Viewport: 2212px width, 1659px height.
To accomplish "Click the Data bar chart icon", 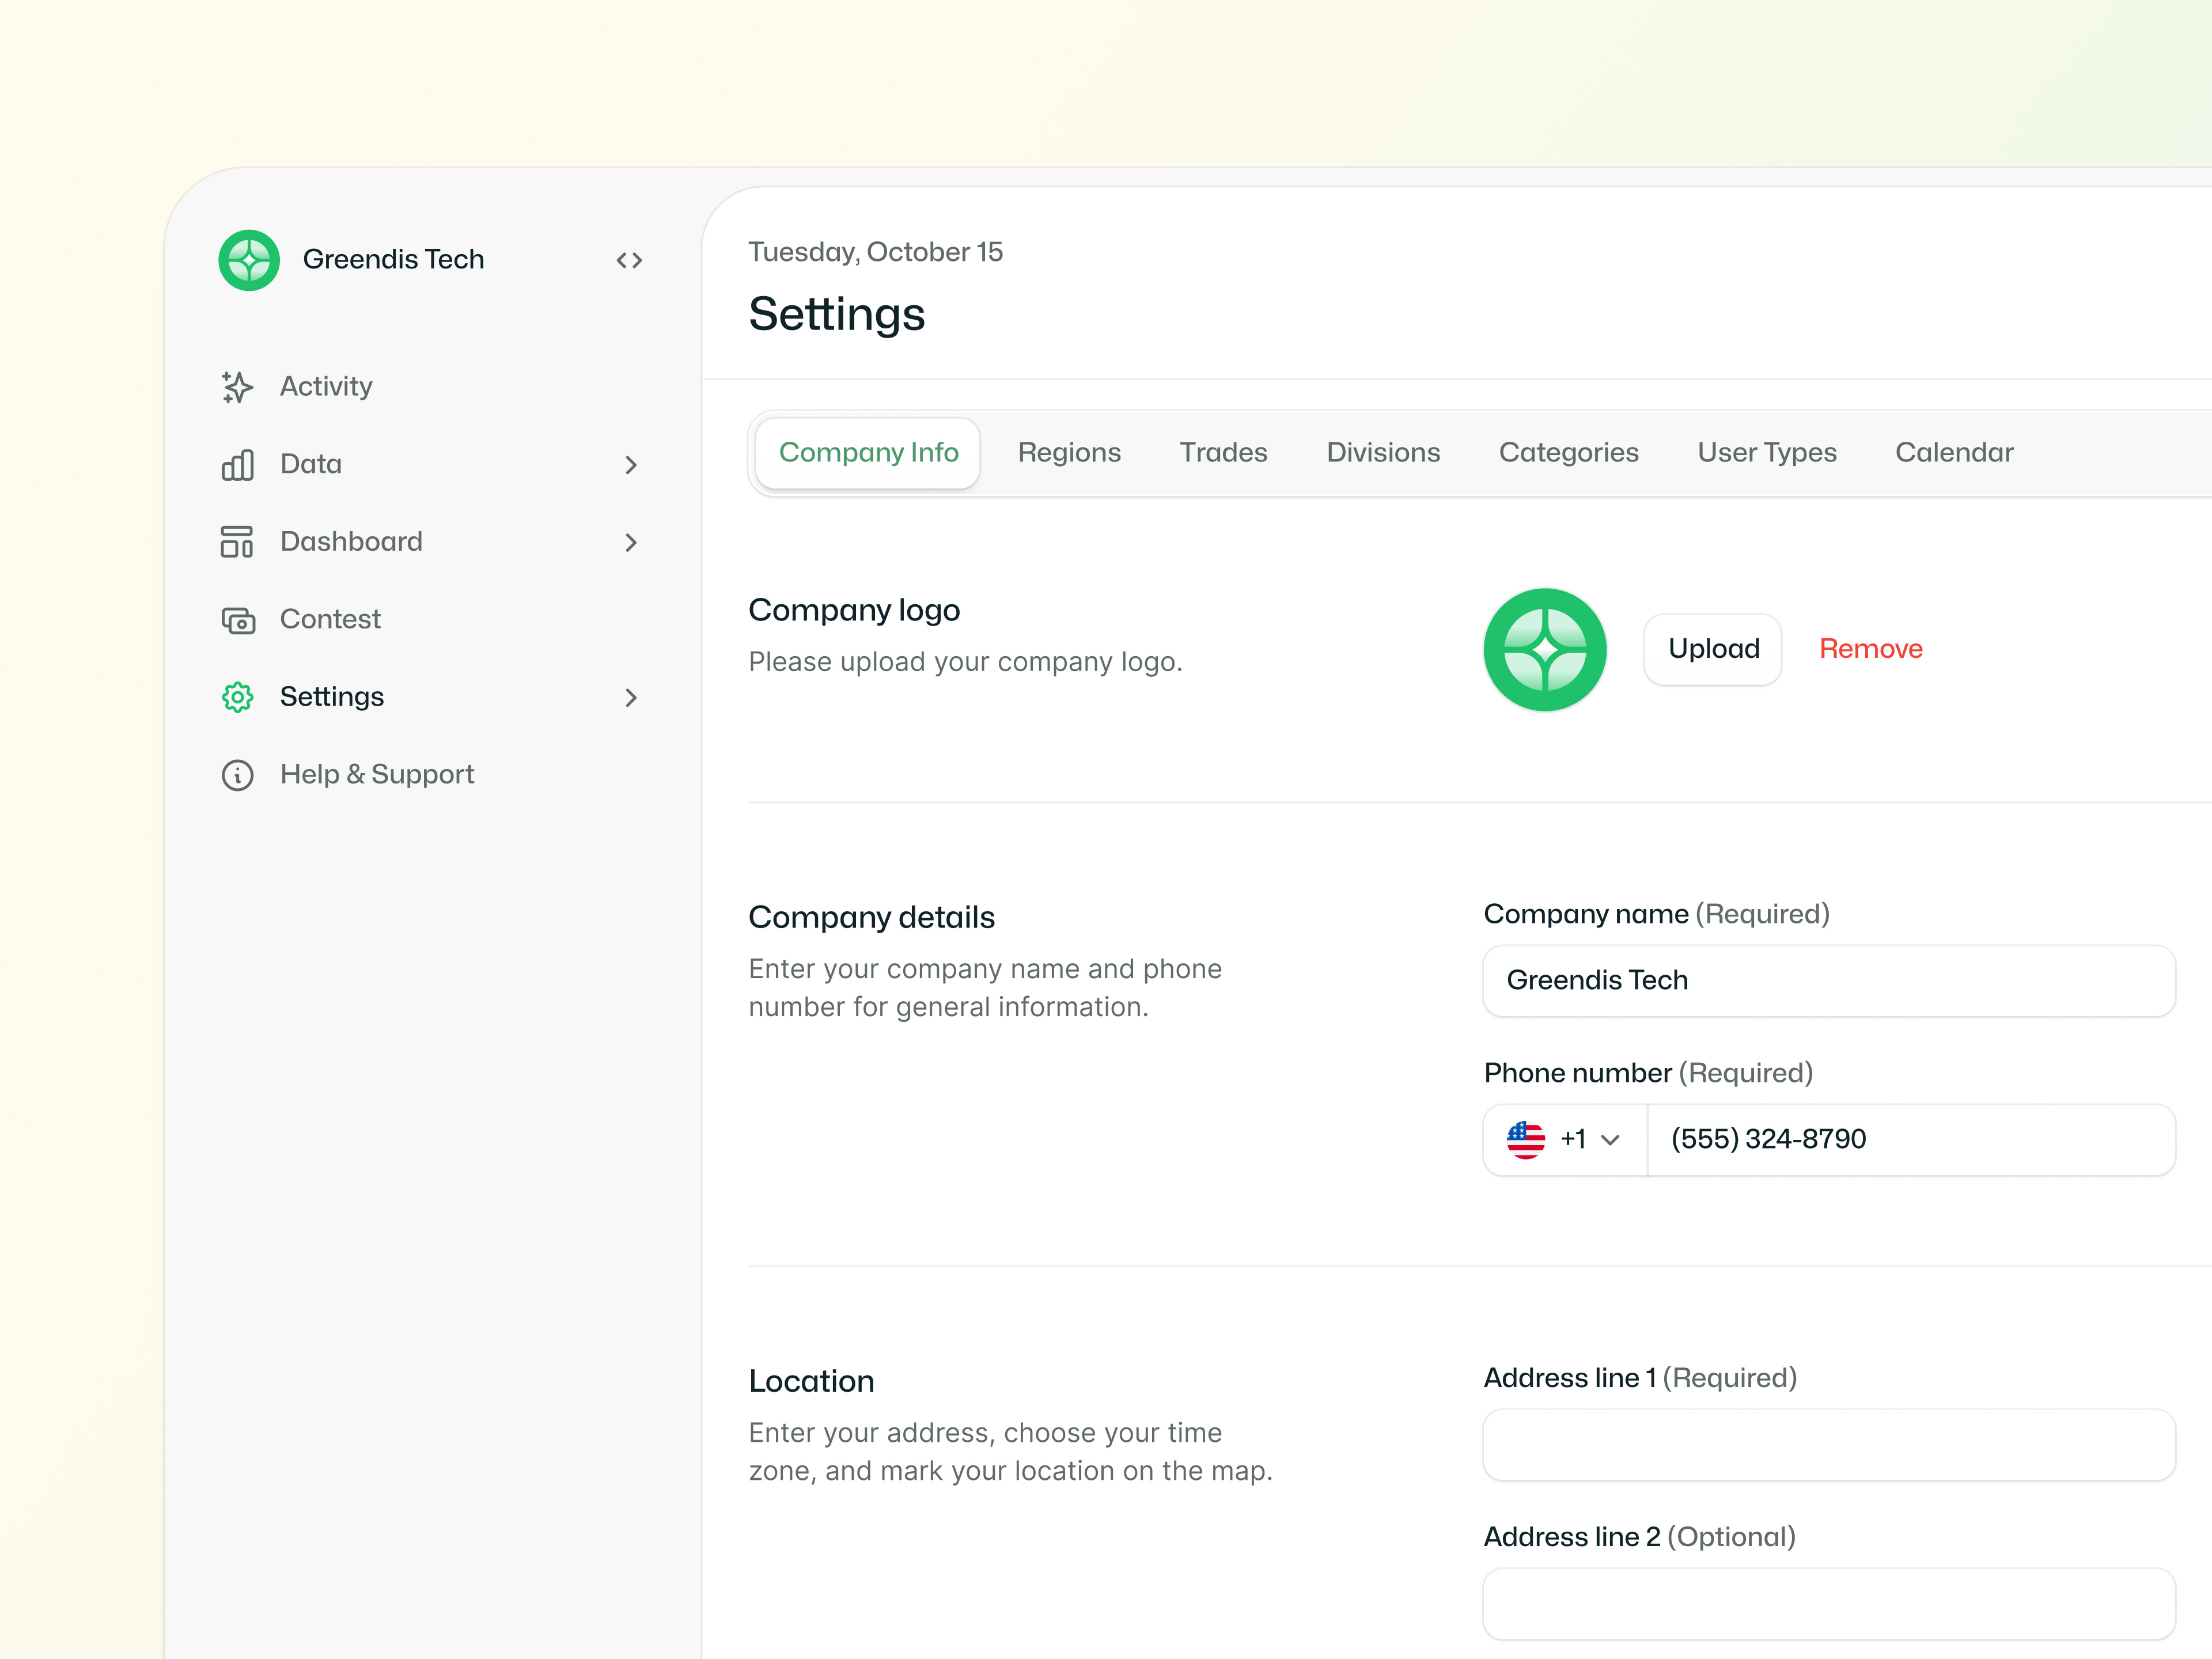I will point(237,464).
